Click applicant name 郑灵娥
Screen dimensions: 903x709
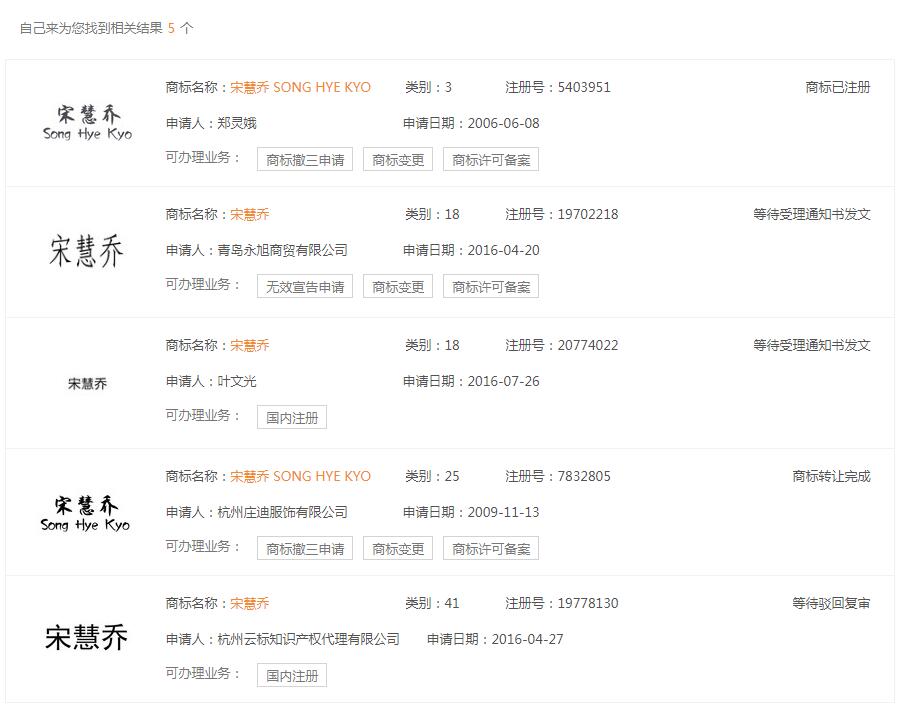[x=237, y=123]
